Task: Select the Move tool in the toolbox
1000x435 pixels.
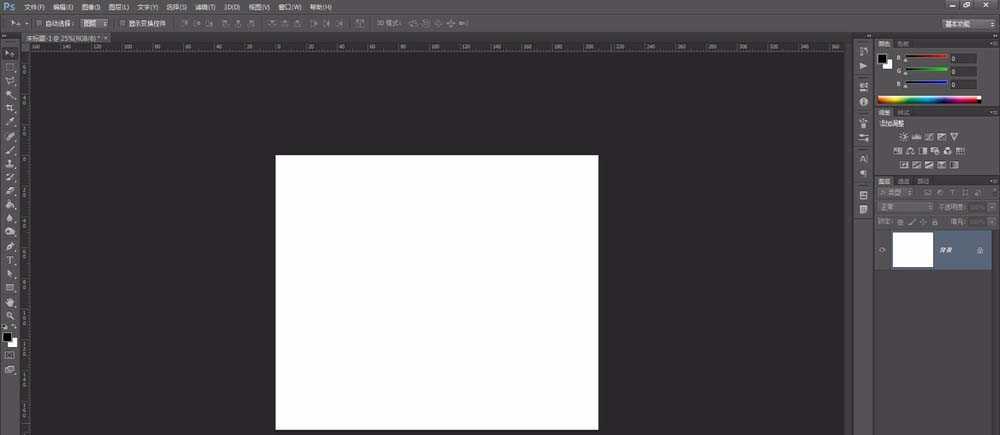Action: [10, 53]
